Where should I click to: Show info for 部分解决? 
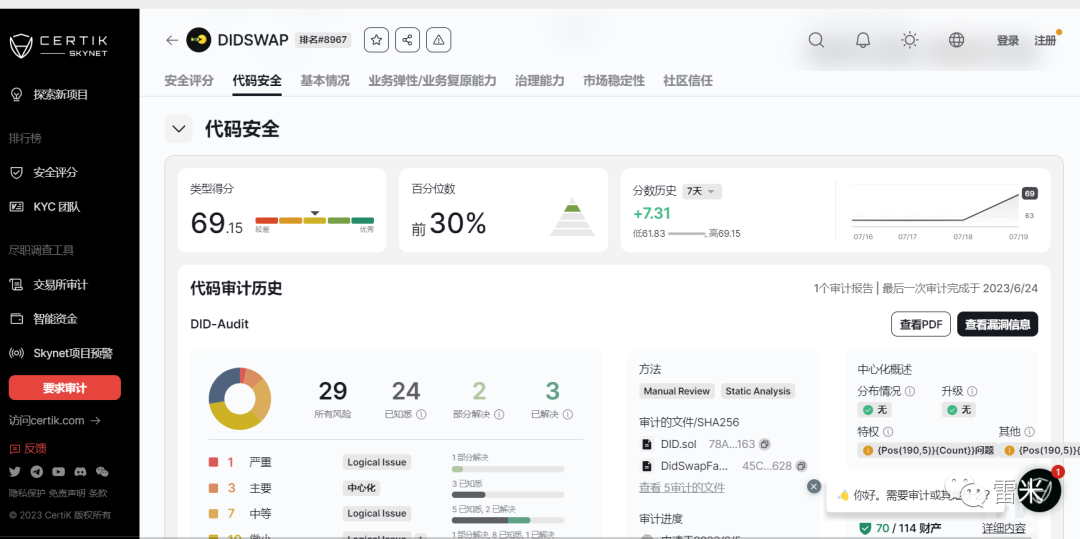pos(499,414)
